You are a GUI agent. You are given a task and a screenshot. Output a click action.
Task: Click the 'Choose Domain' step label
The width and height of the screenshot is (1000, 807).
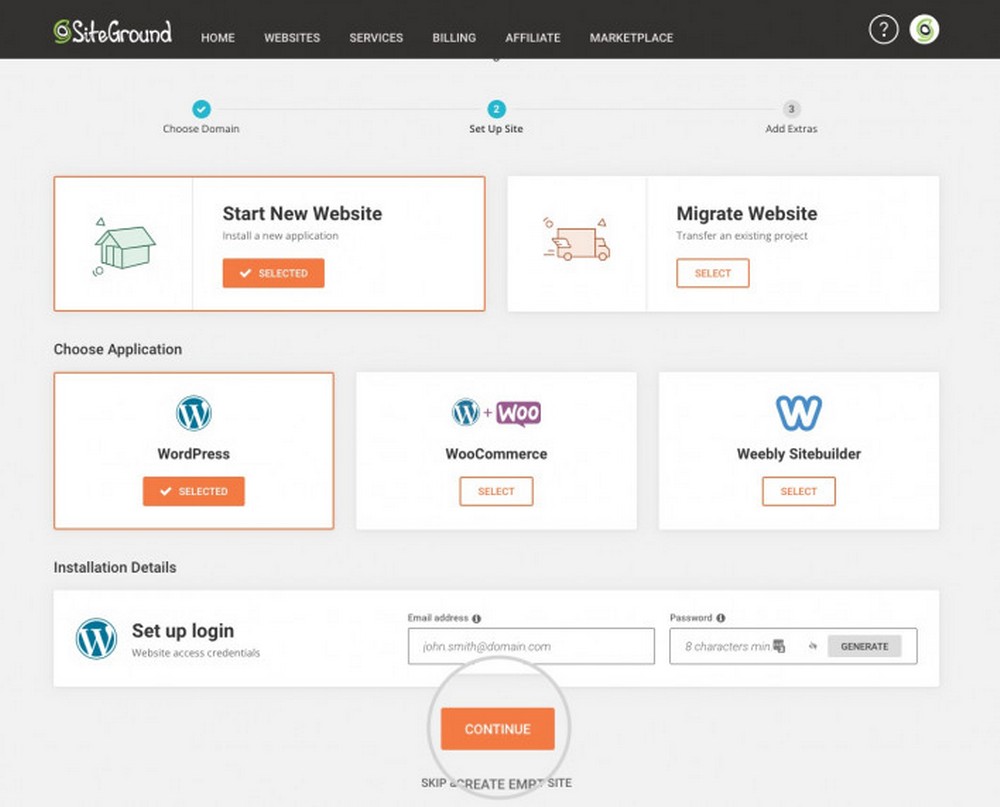click(x=201, y=128)
